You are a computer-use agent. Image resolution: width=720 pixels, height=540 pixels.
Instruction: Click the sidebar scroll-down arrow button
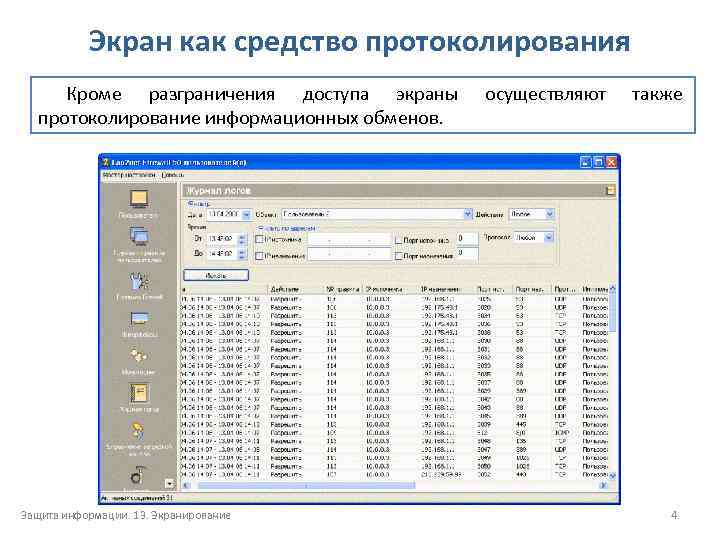pos(170,484)
